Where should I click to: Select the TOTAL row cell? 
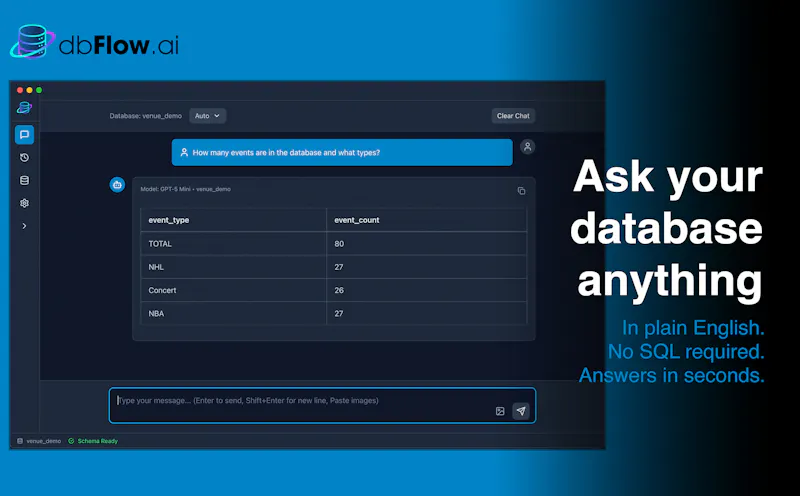pos(233,244)
